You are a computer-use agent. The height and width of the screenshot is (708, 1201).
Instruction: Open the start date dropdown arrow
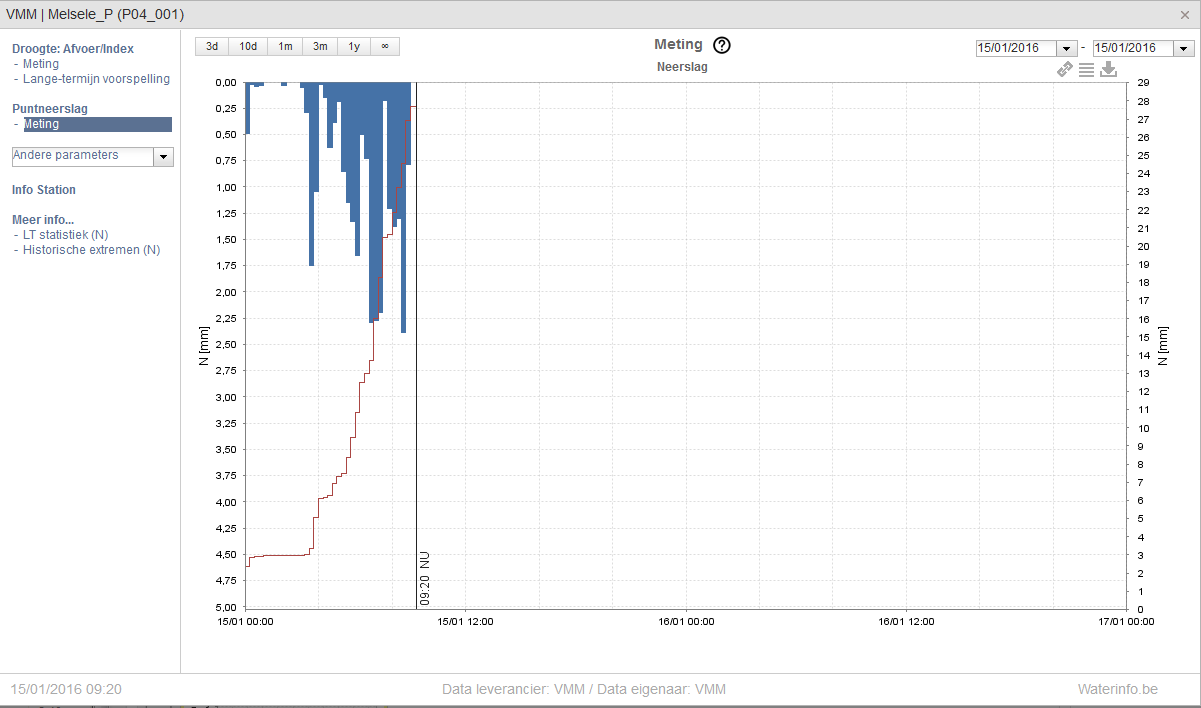(x=1067, y=48)
